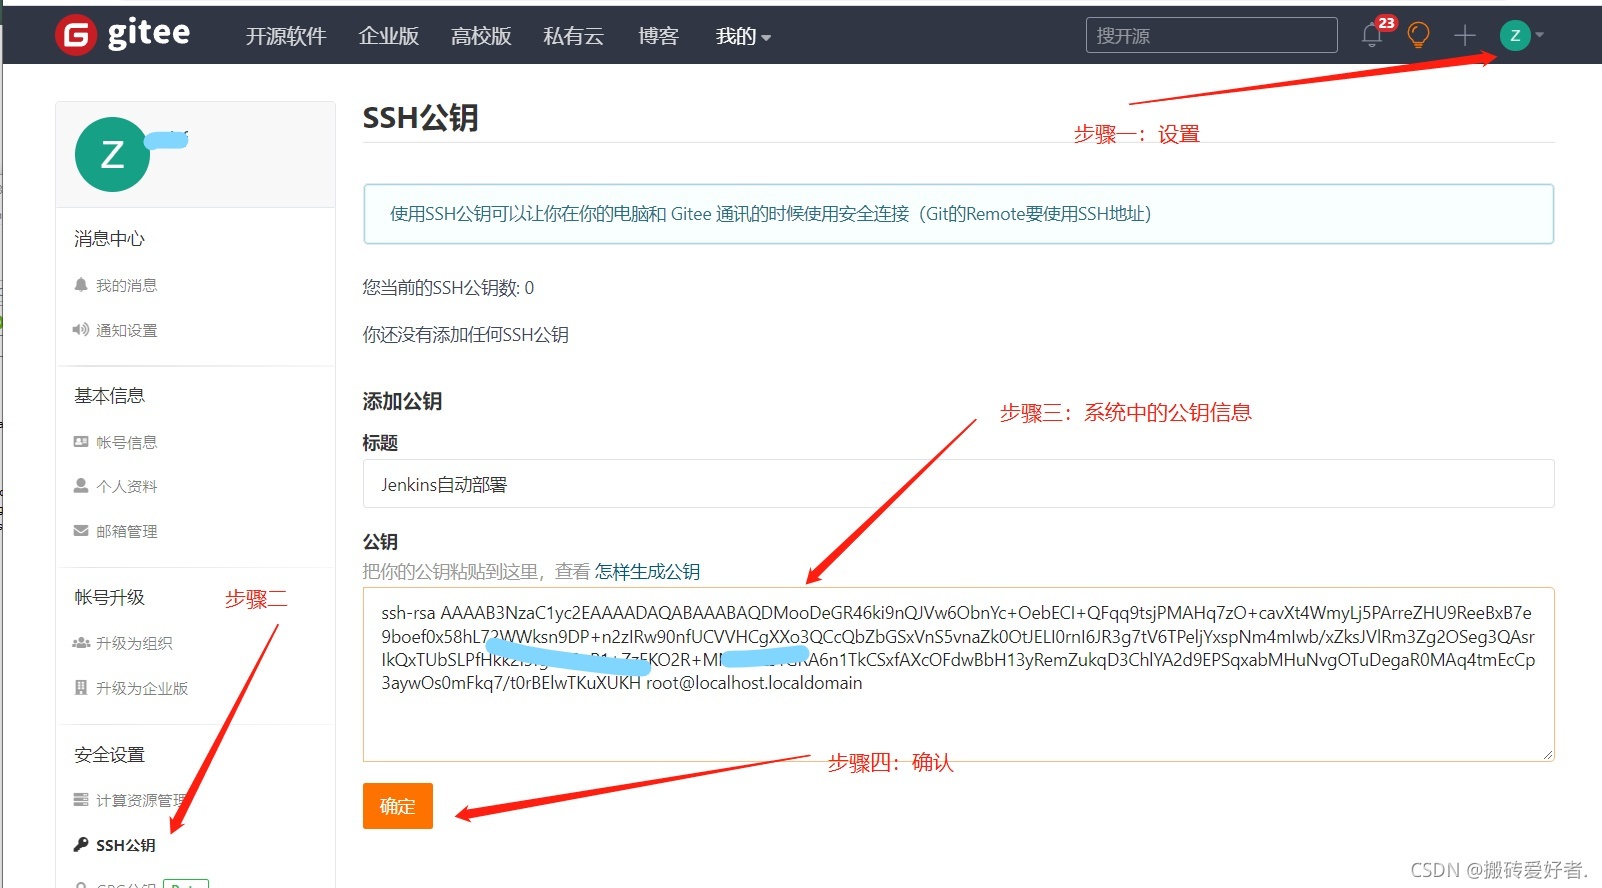The height and width of the screenshot is (888, 1602).
Task: Open 高校版 in top navigation
Action: coord(481,36)
